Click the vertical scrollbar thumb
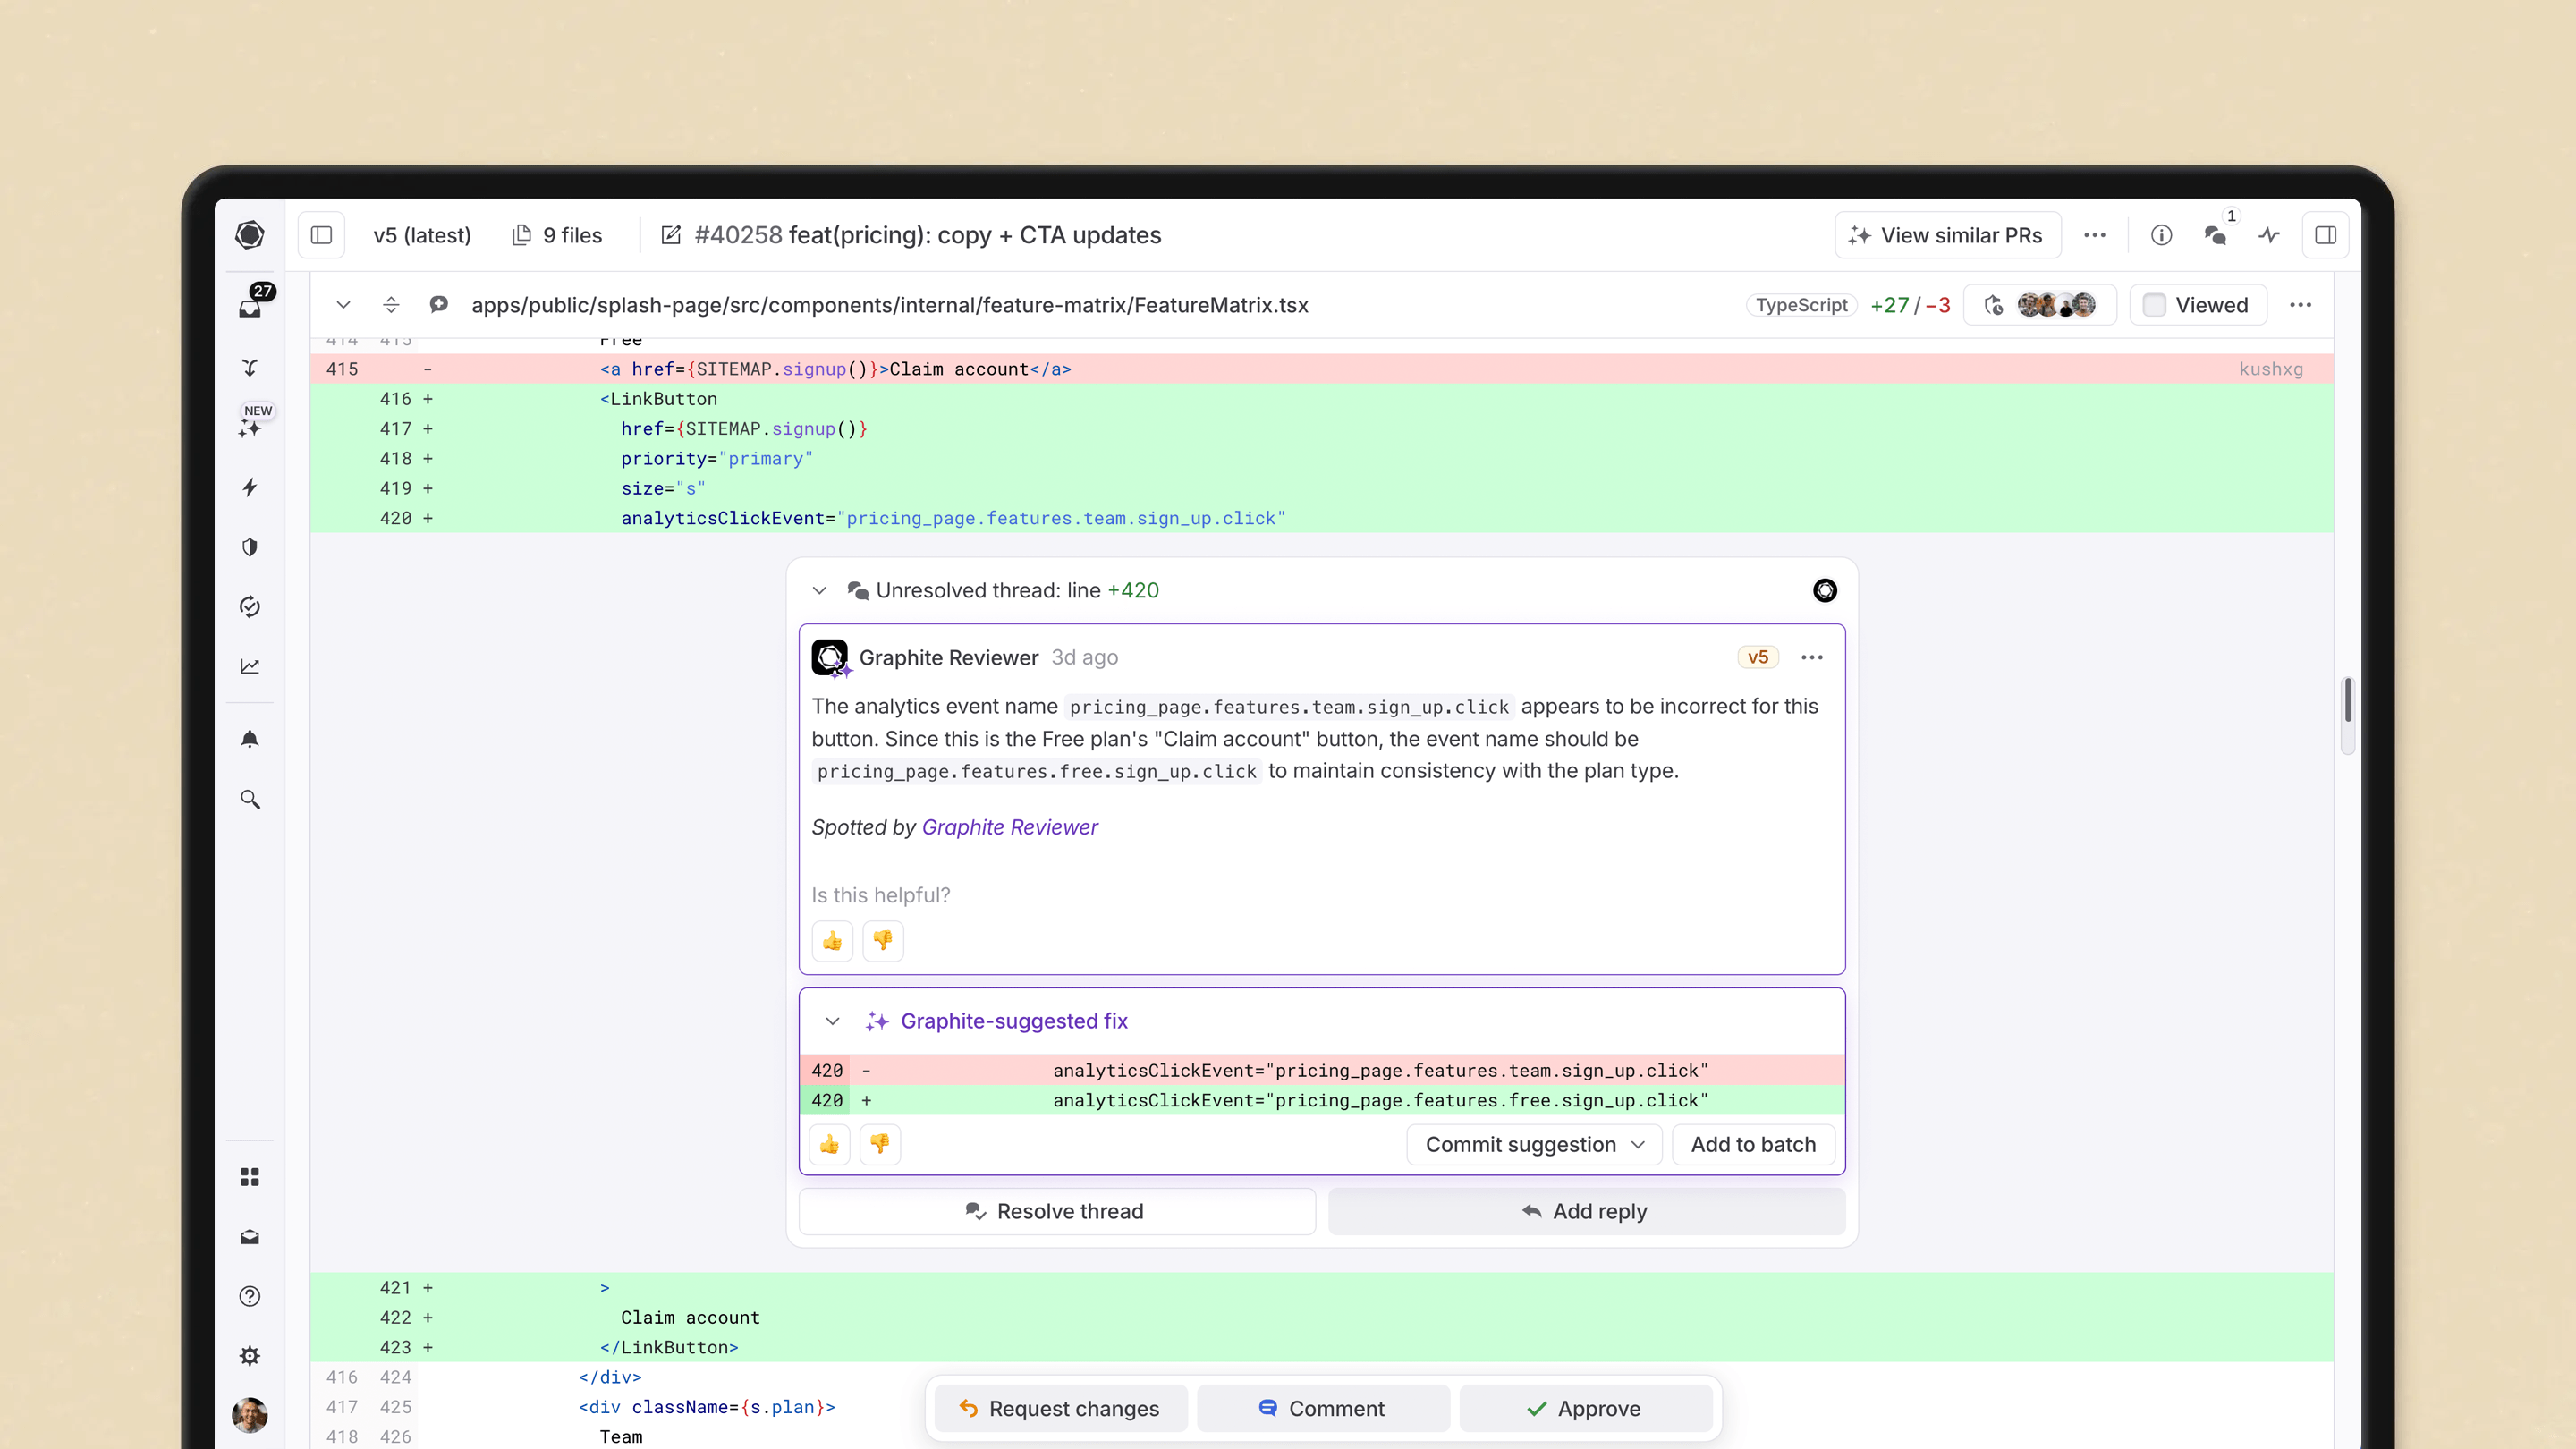 pos(2347,700)
